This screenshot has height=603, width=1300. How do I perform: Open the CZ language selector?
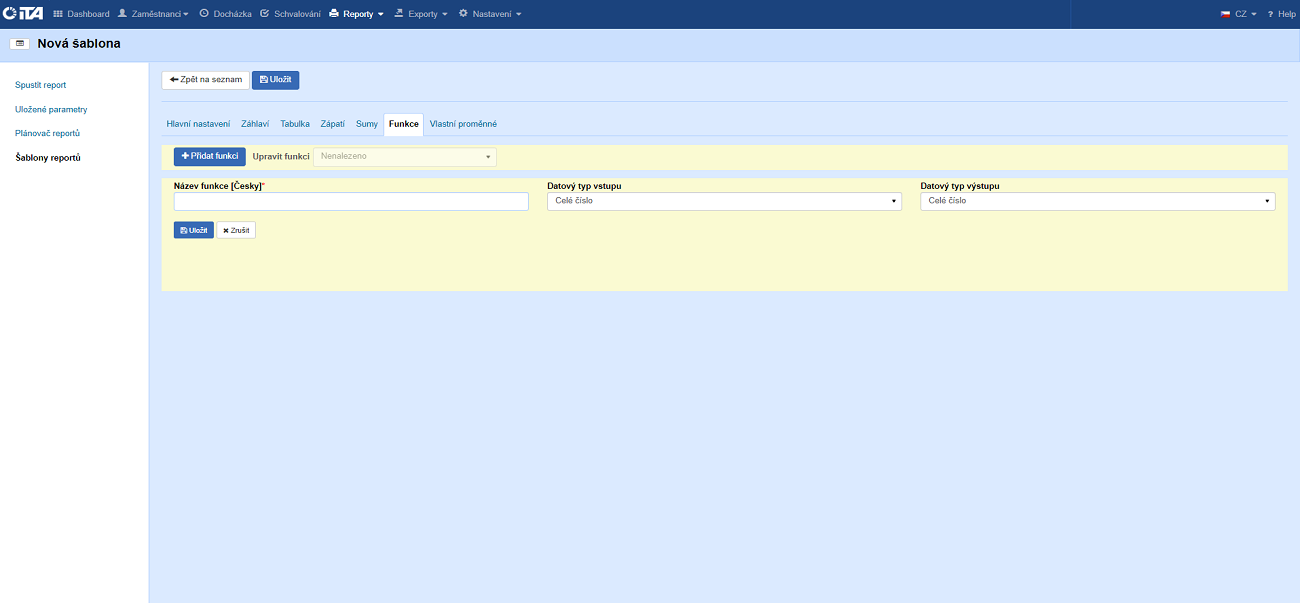(x=1239, y=14)
